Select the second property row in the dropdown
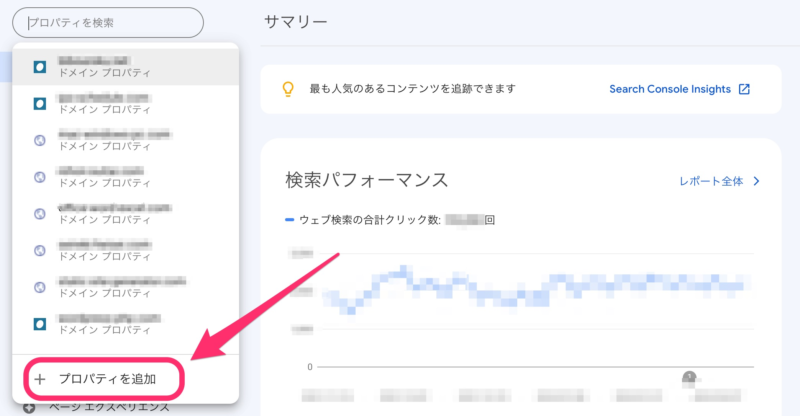This screenshot has width=800, height=416. point(126,104)
